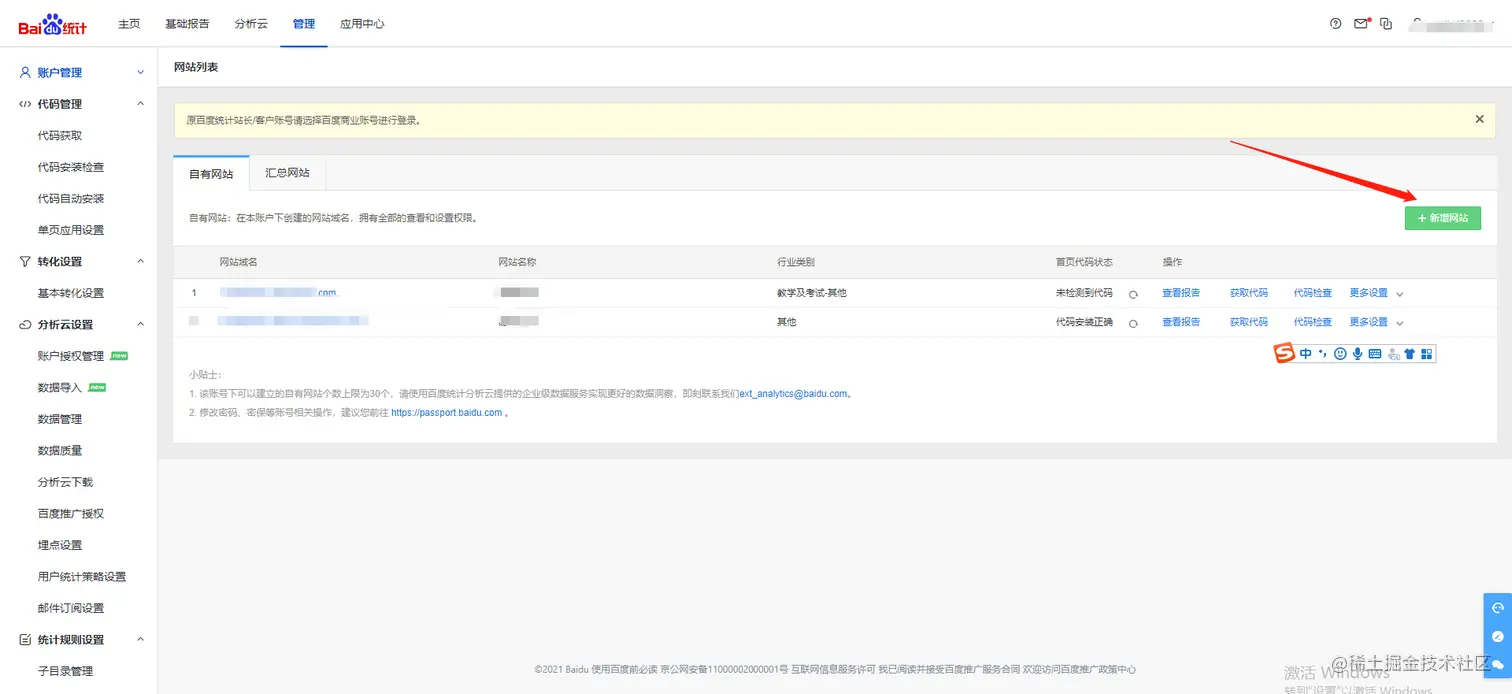
Task: Open 账户授权管理 in the sidebar
Action: [71, 356]
